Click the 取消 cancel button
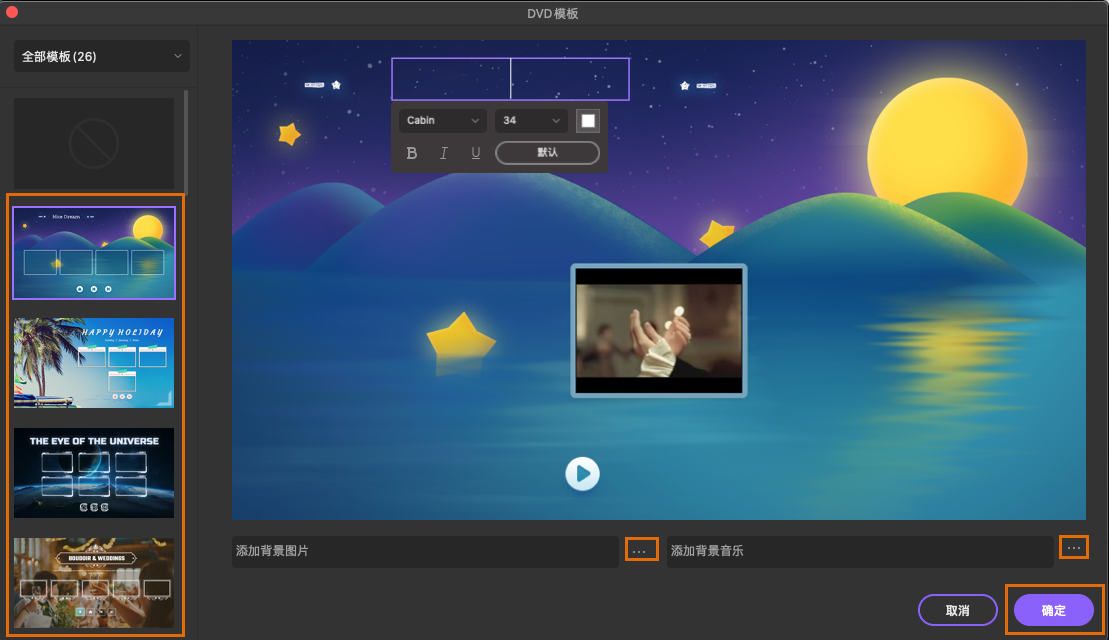Viewport: 1109px width, 640px height. point(958,610)
